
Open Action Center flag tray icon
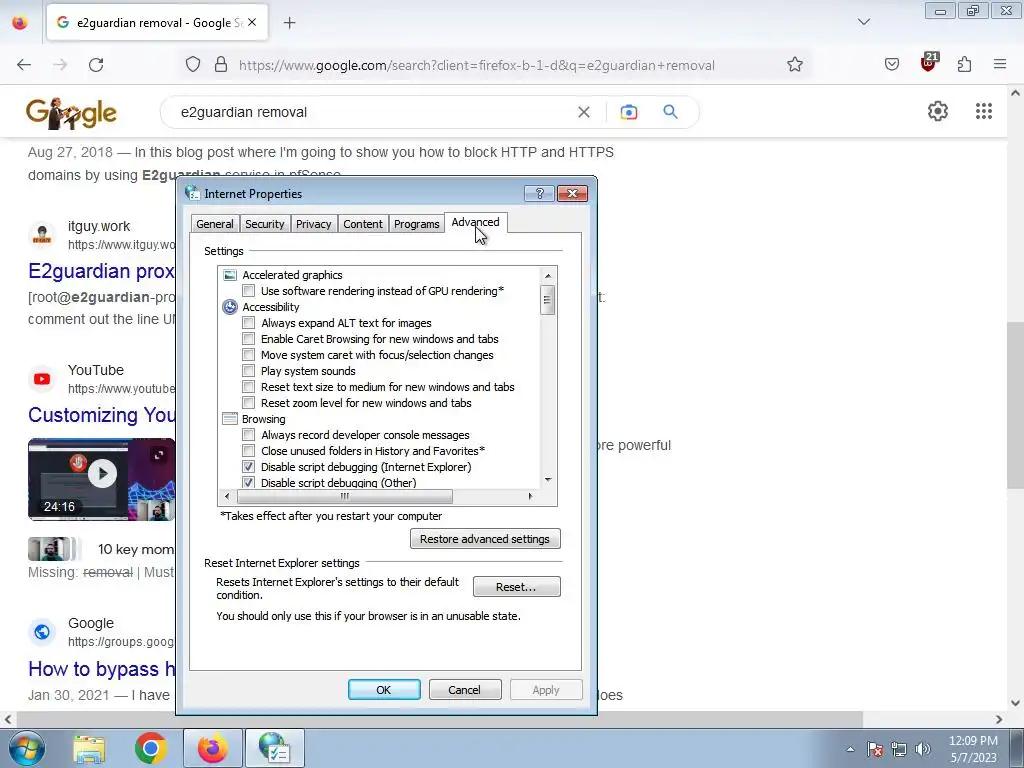(x=875, y=749)
